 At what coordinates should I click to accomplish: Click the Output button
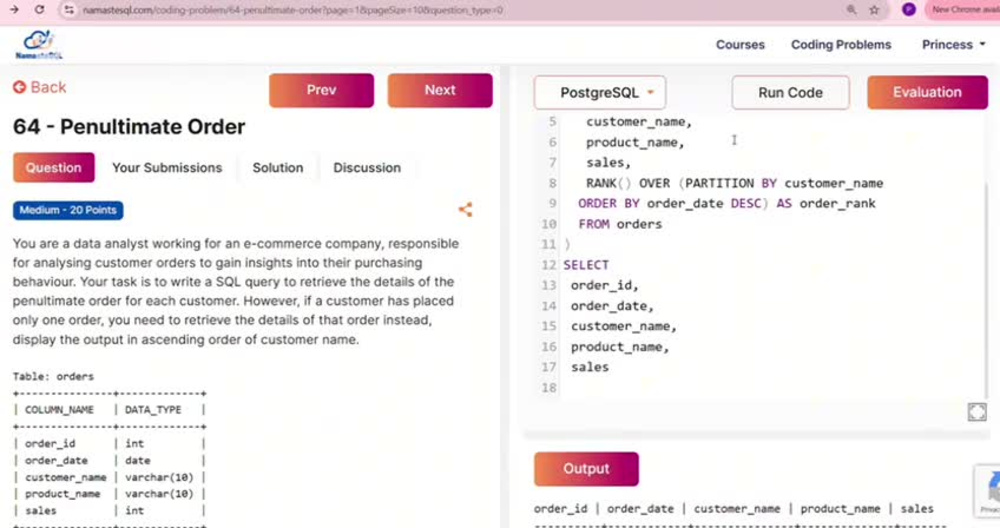tap(586, 469)
